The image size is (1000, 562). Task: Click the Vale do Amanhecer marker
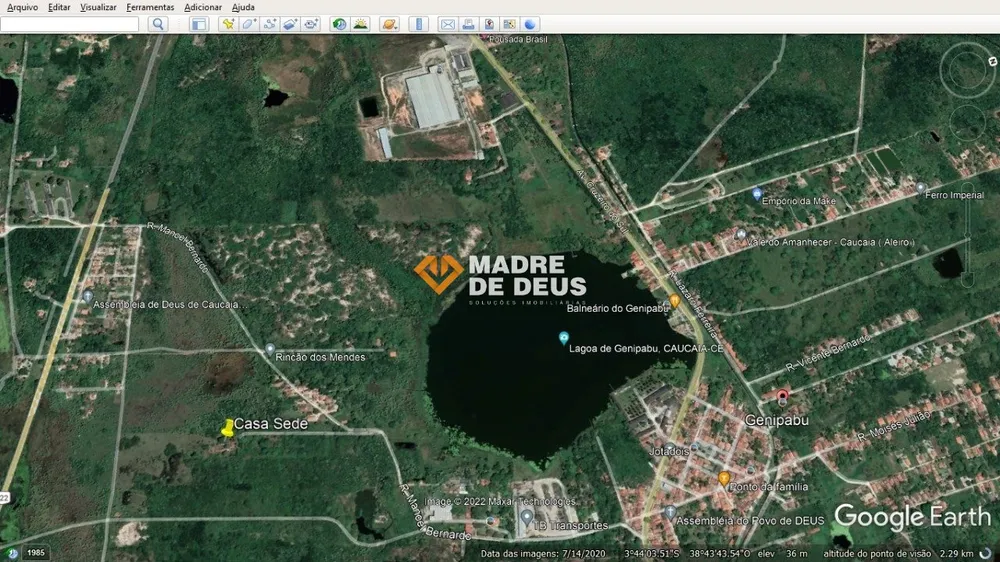point(740,235)
